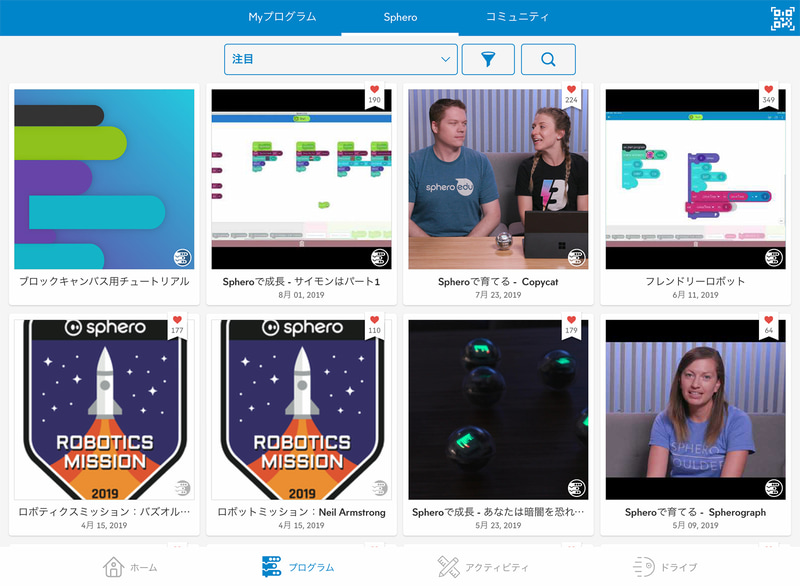Select プログラム in bottom navigation
The width and height of the screenshot is (800, 586).
pyautogui.click(x=298, y=567)
